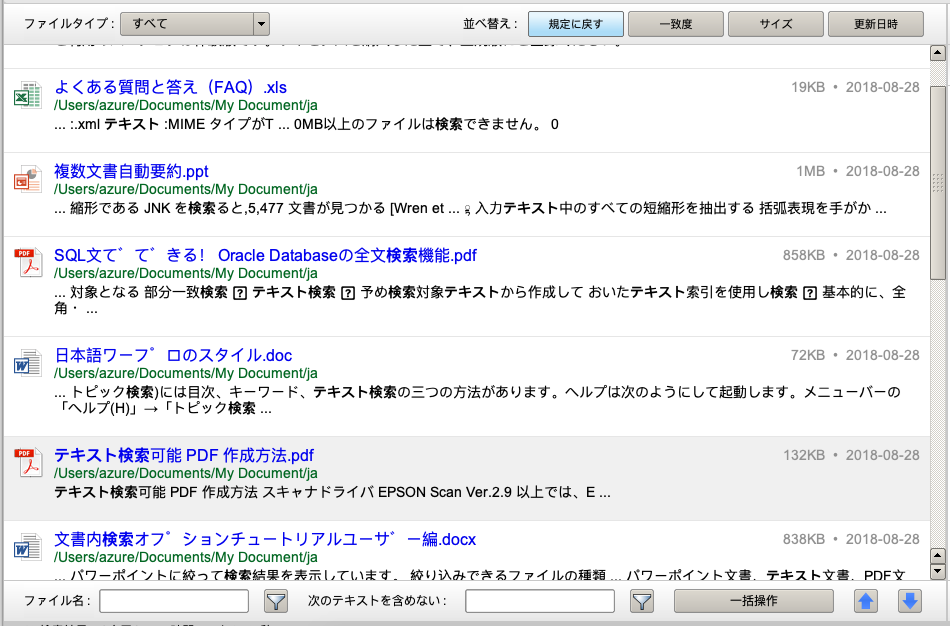The image size is (950, 626).
Task: Click the Word icon for 日本語ワープロのスタイル.doc
Action: point(27,363)
